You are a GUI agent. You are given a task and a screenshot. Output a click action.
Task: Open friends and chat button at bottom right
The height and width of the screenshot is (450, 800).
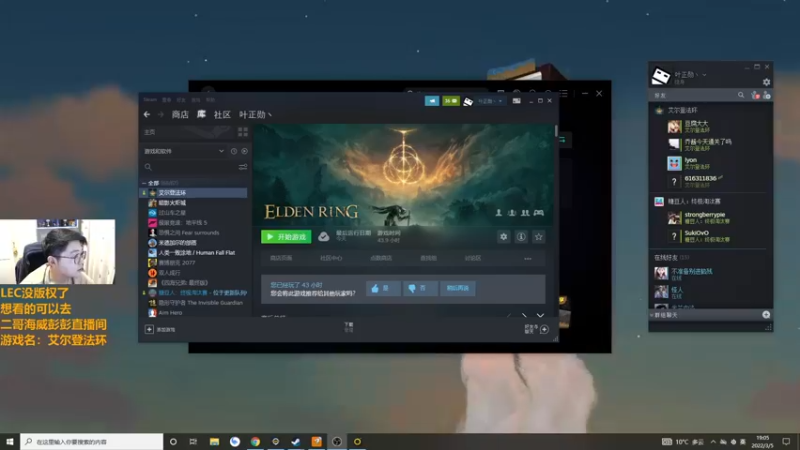point(537,329)
